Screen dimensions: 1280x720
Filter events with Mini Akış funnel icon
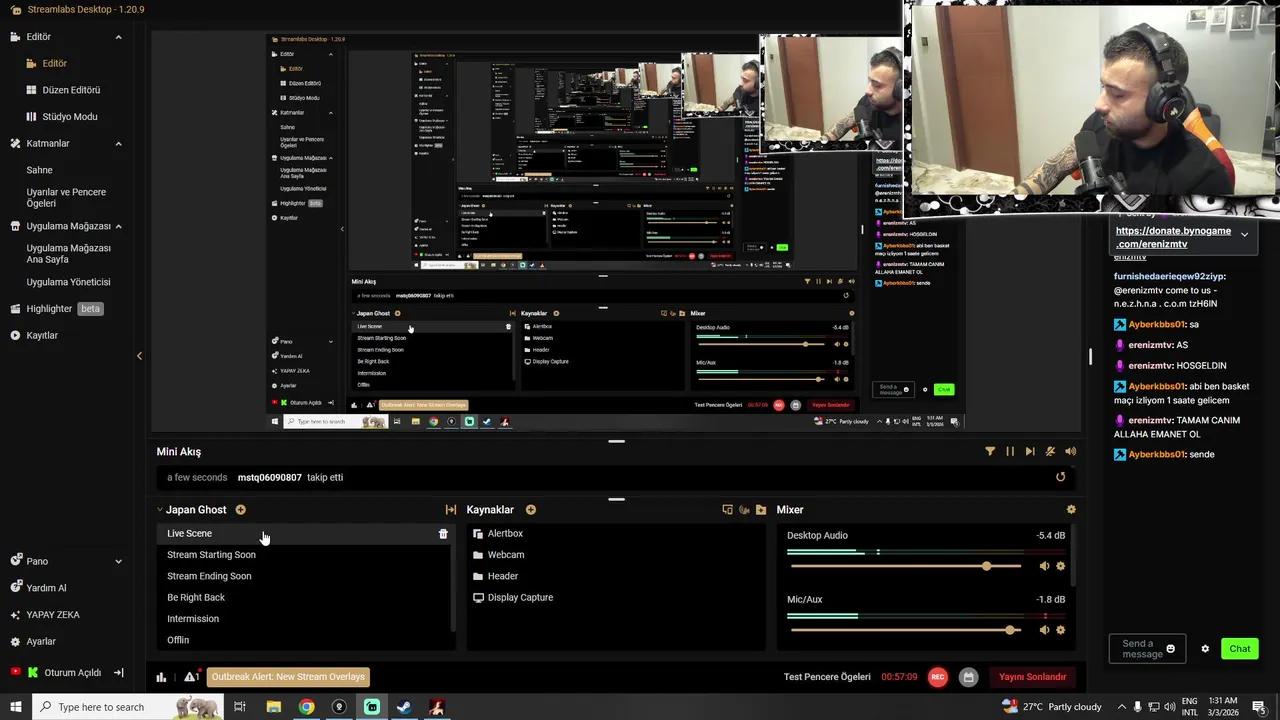tap(990, 452)
